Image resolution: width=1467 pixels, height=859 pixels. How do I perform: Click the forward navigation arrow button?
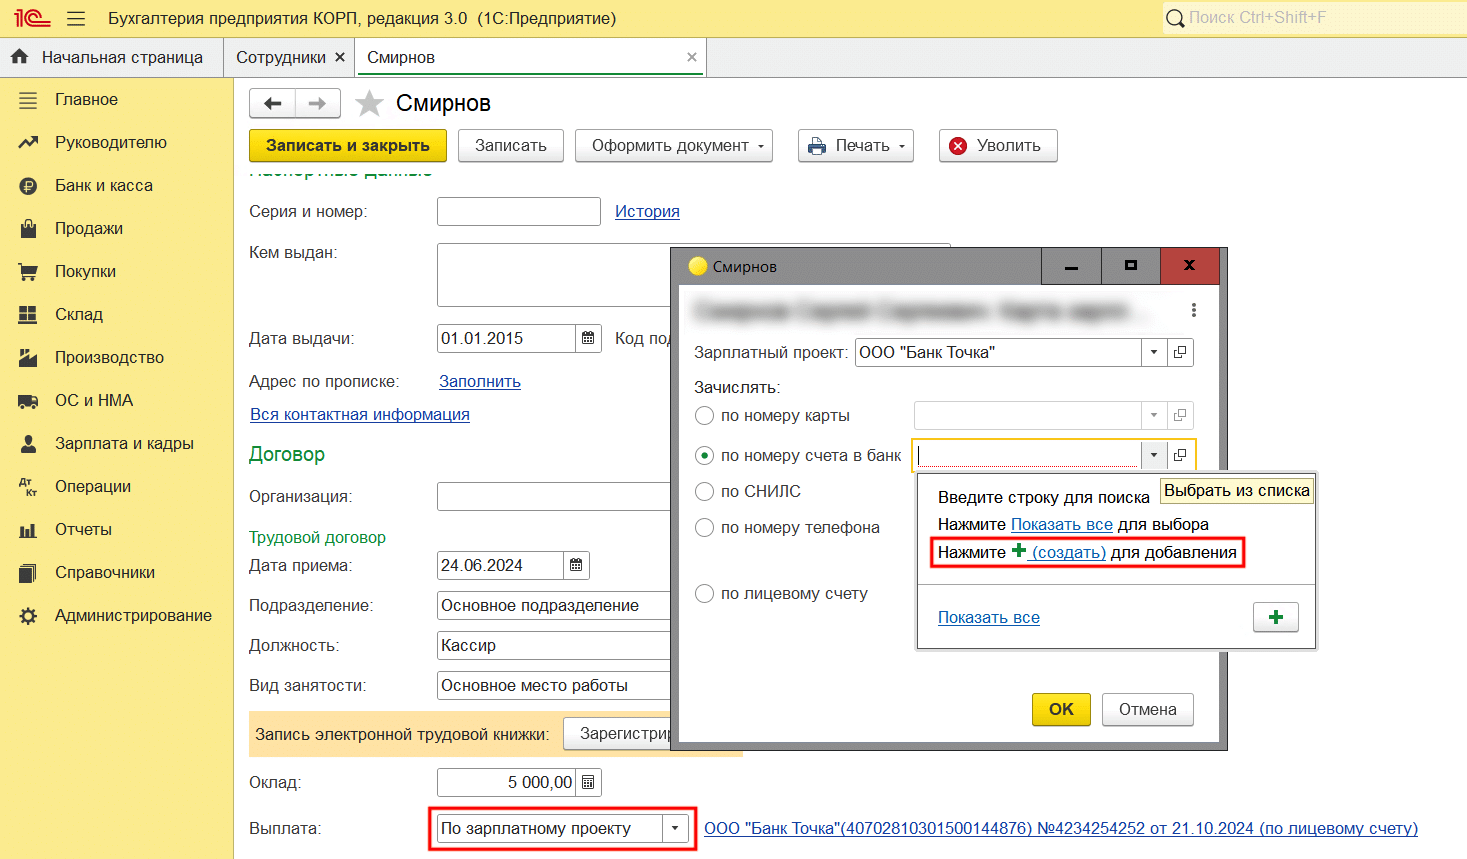point(317,103)
